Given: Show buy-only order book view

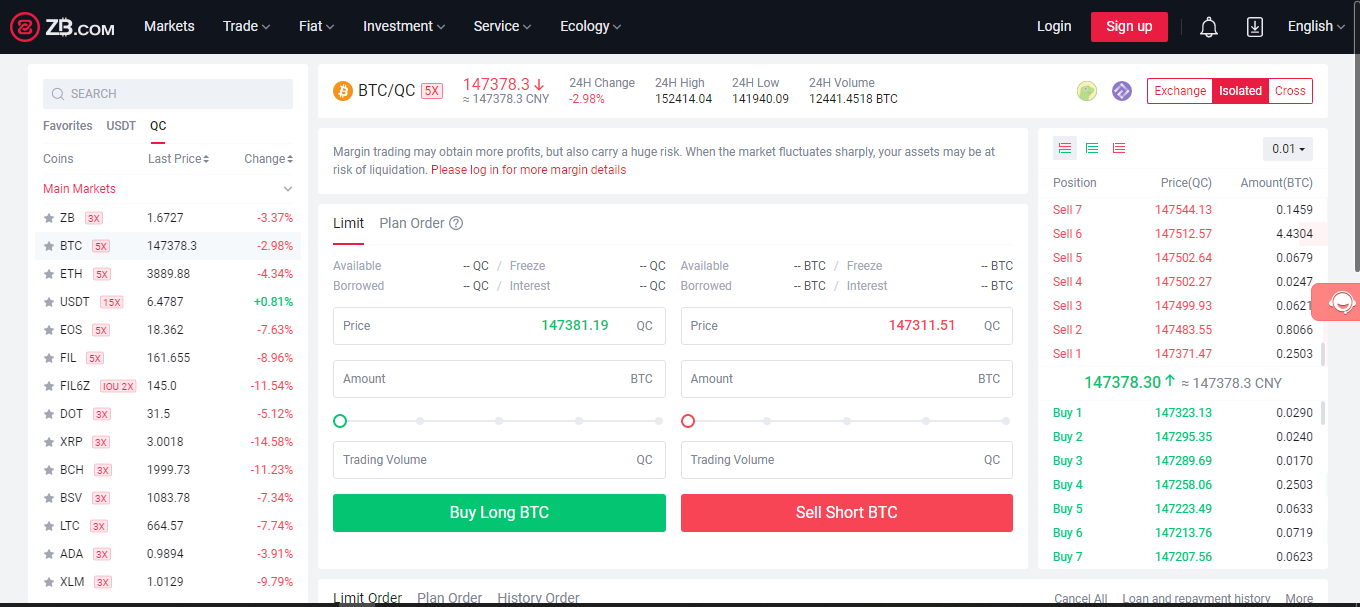Looking at the screenshot, I should 1092,148.
